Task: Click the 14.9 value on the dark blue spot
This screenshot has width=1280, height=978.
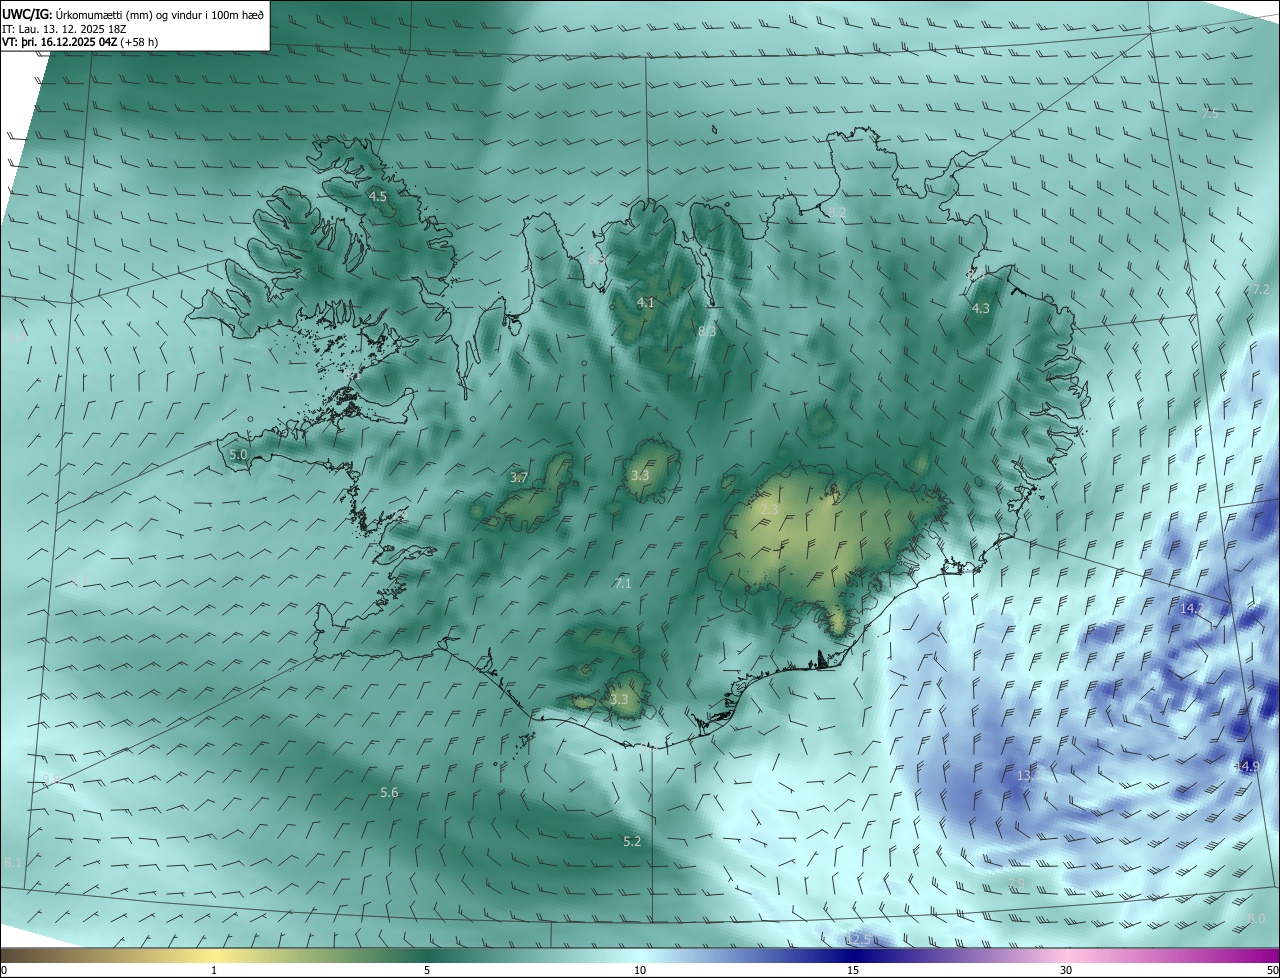Action: click(1246, 766)
